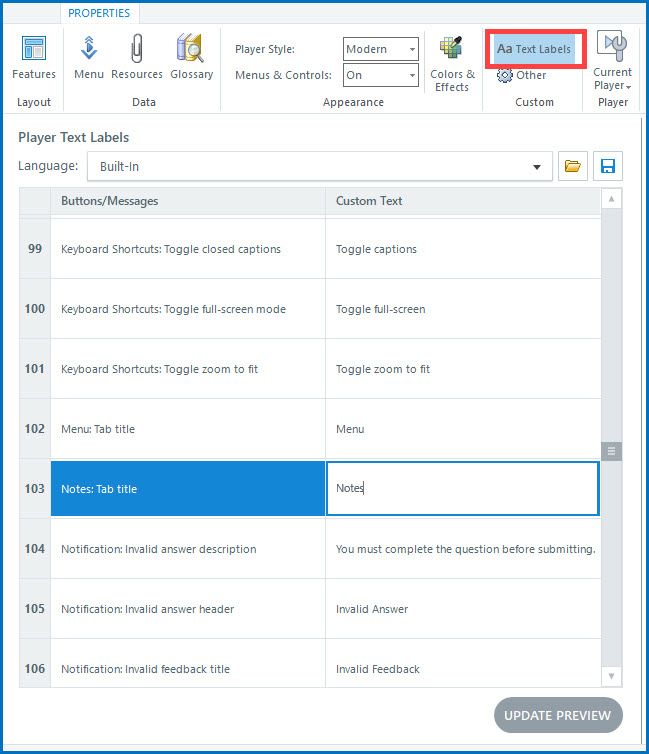Image resolution: width=649 pixels, height=754 pixels.
Task: Open the Language Built-In dropdown
Action: click(320, 166)
